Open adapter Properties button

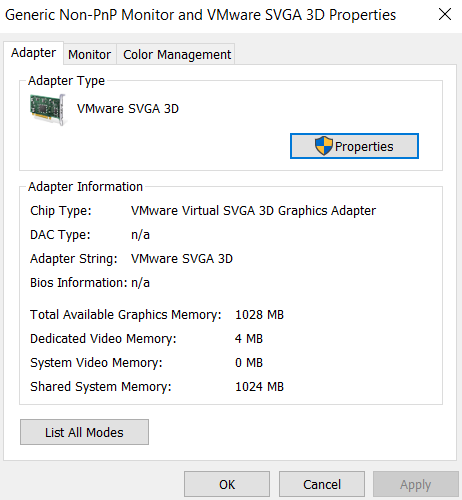click(x=354, y=146)
